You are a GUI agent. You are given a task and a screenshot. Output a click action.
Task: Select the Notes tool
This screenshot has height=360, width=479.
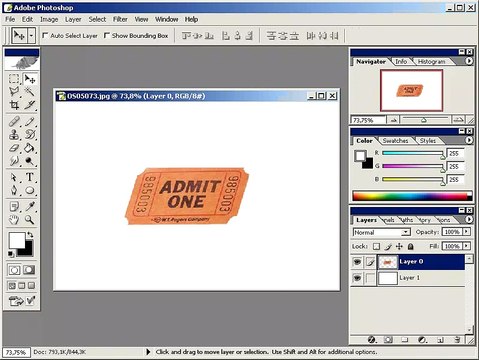[x=14, y=207]
